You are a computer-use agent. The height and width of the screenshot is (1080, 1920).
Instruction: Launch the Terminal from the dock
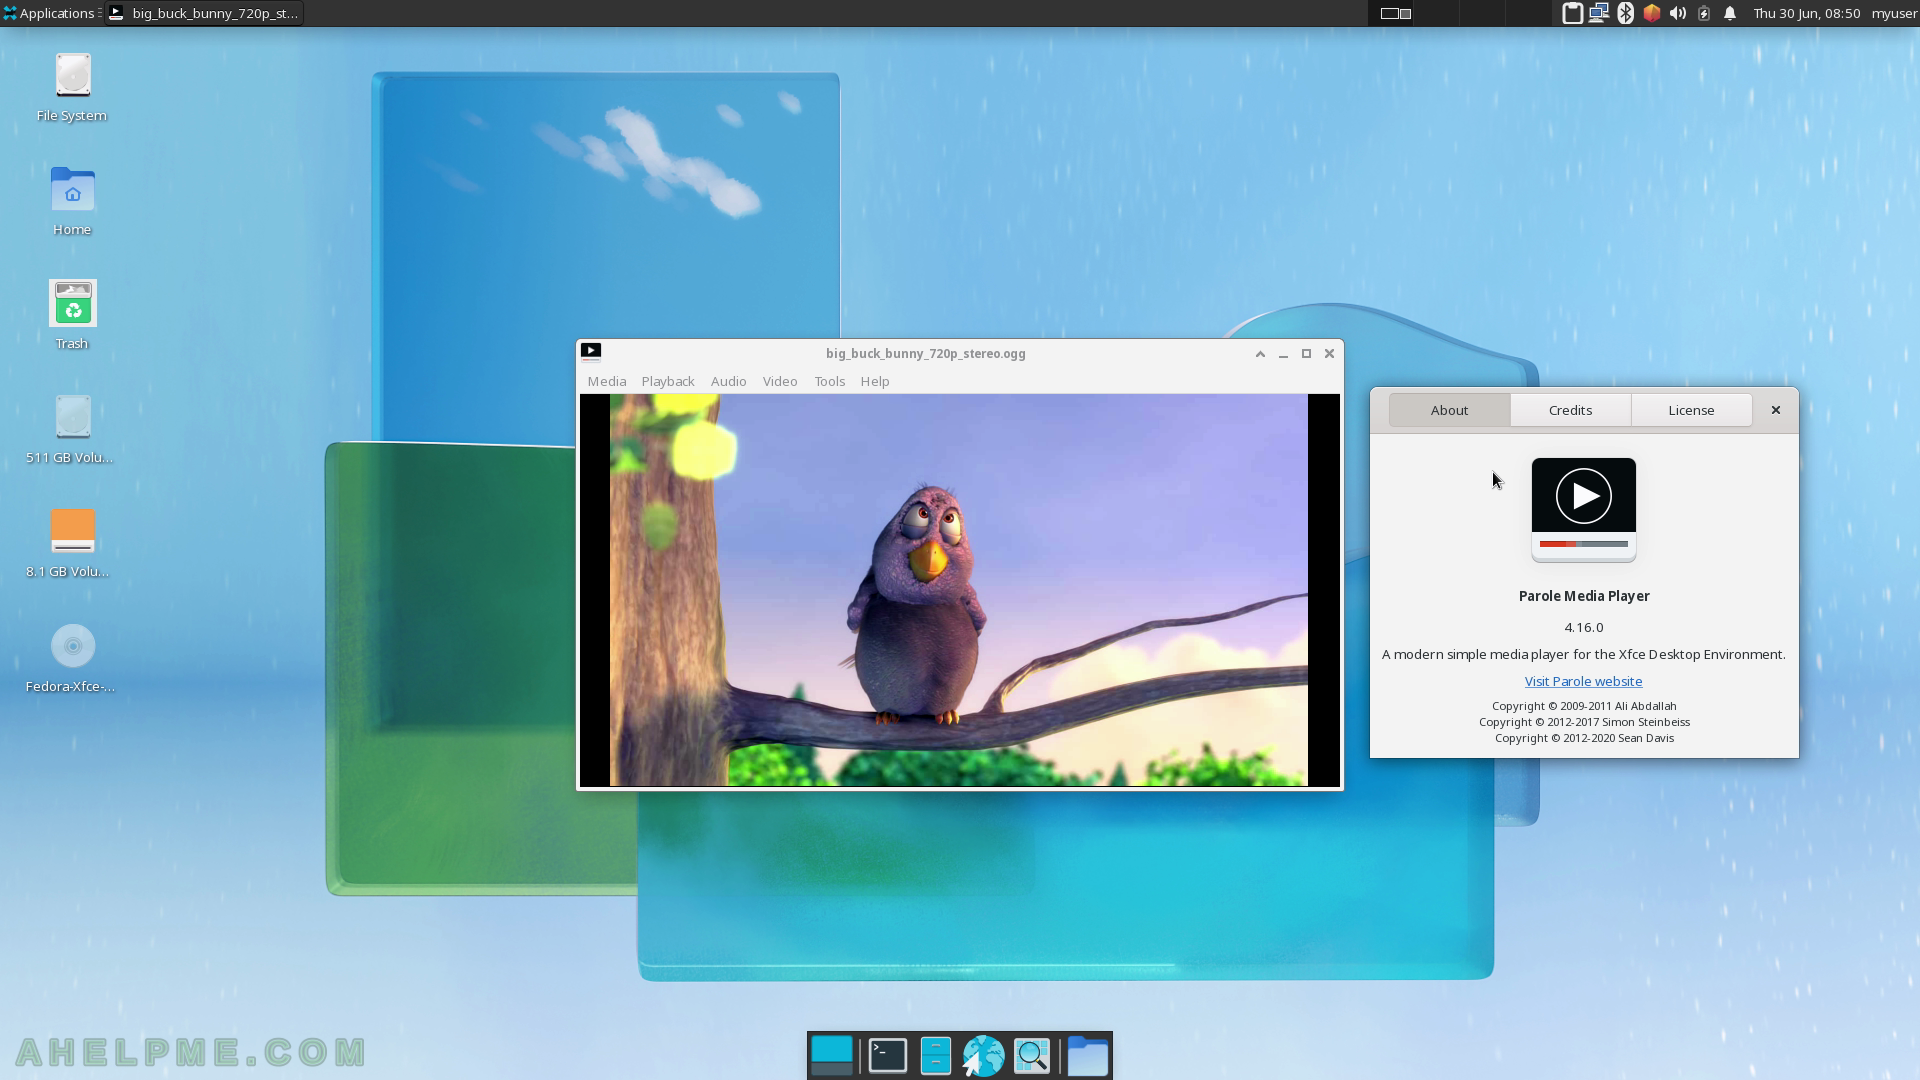tap(888, 1055)
